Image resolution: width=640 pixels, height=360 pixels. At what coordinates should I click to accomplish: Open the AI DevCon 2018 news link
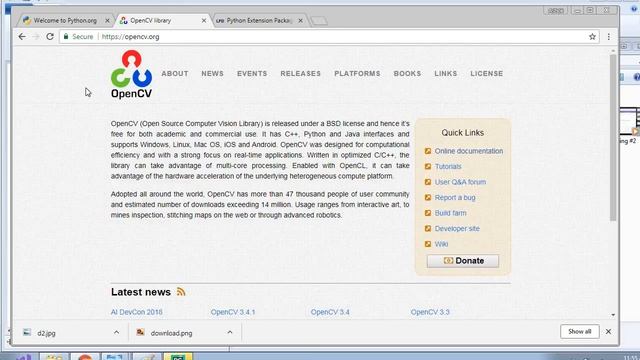pos(136,312)
